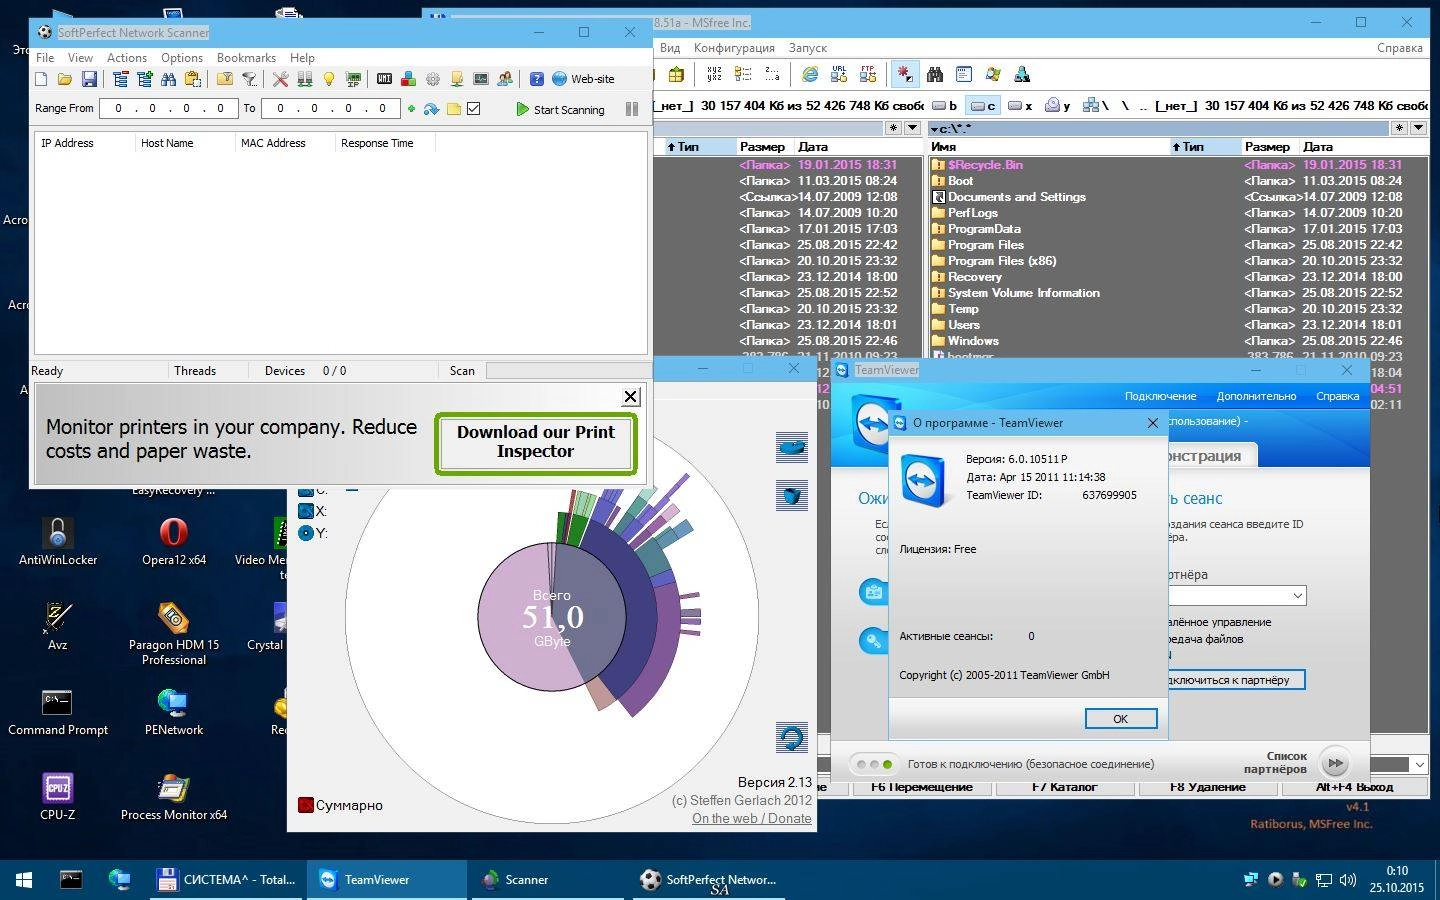Click the URL icon in Total Commander toolbar
Viewport: 1440px width, 900px height.
839,75
